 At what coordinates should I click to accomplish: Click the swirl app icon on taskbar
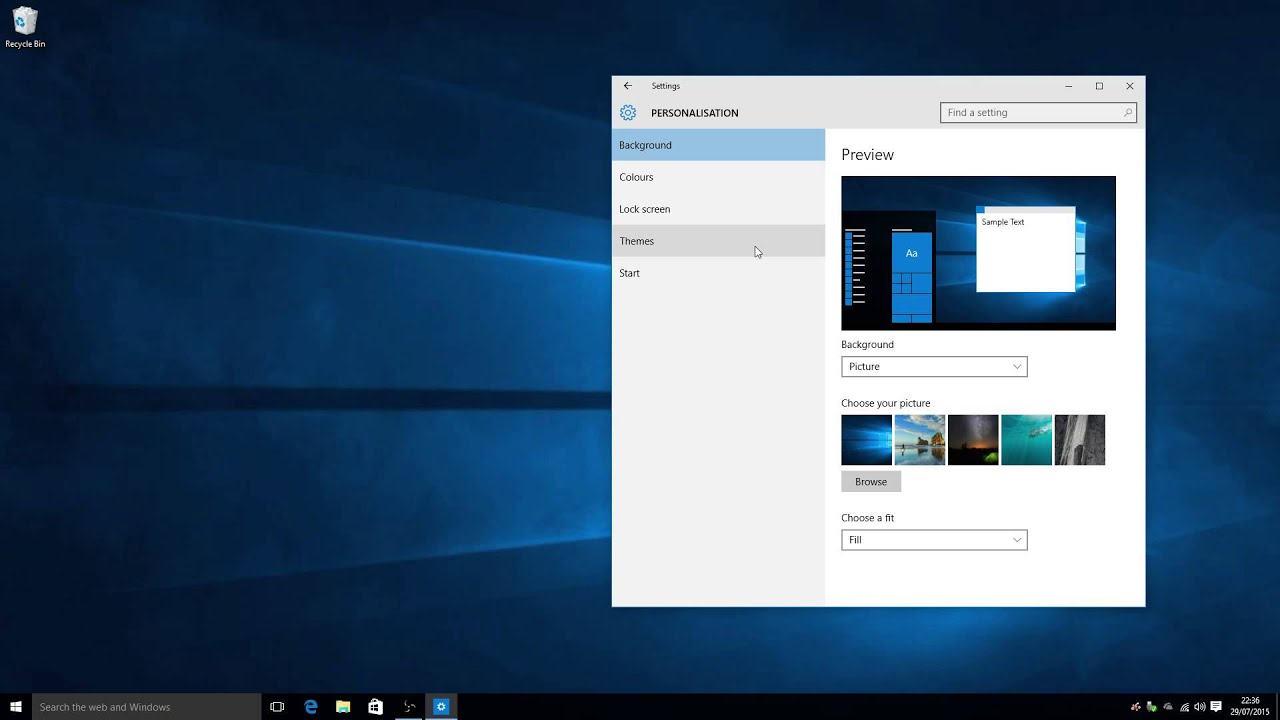[409, 707]
